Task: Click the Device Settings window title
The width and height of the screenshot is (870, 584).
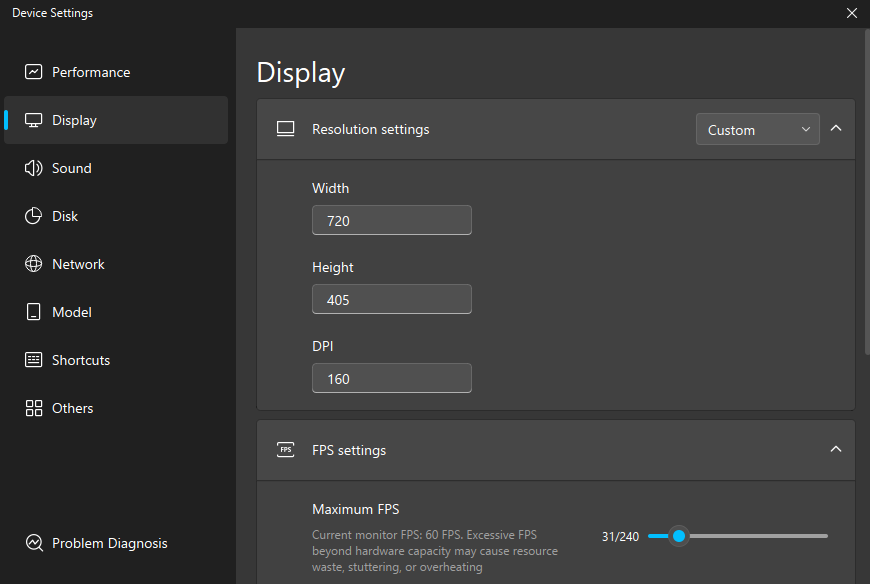Action: point(52,13)
